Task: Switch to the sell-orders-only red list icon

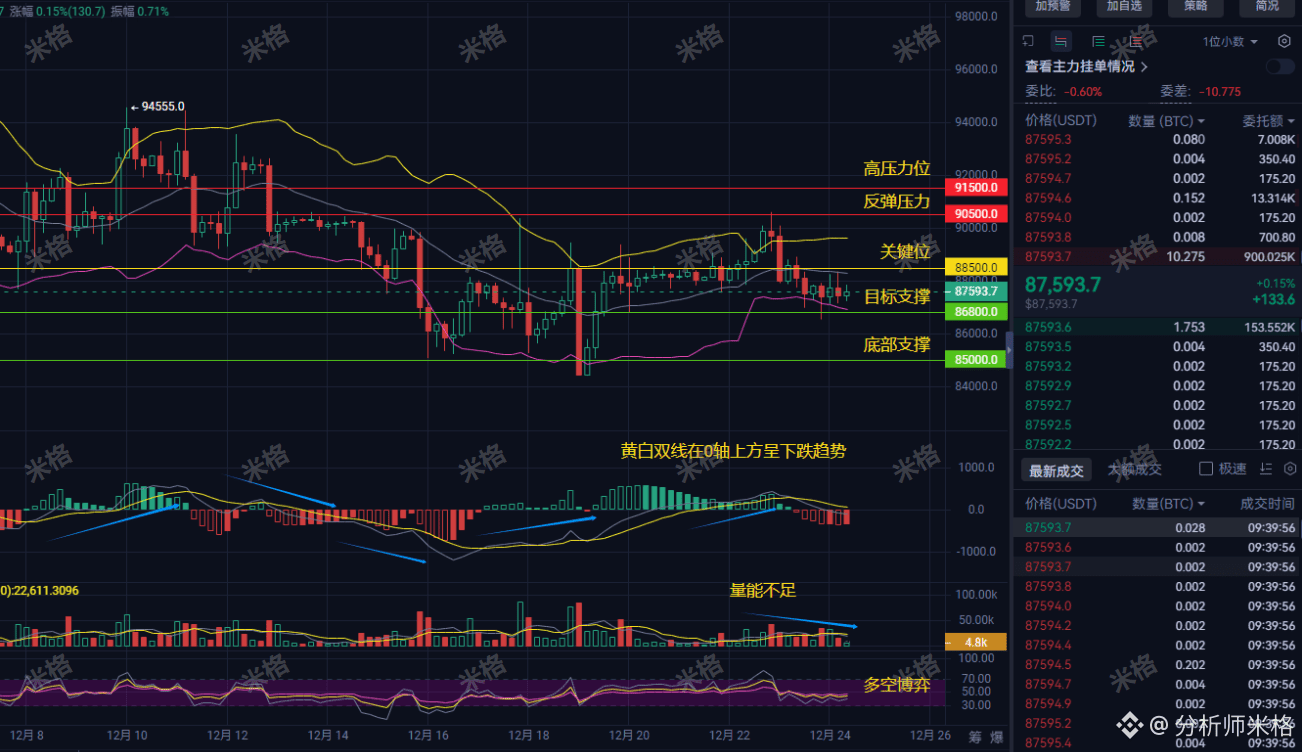Action: 1135,41
